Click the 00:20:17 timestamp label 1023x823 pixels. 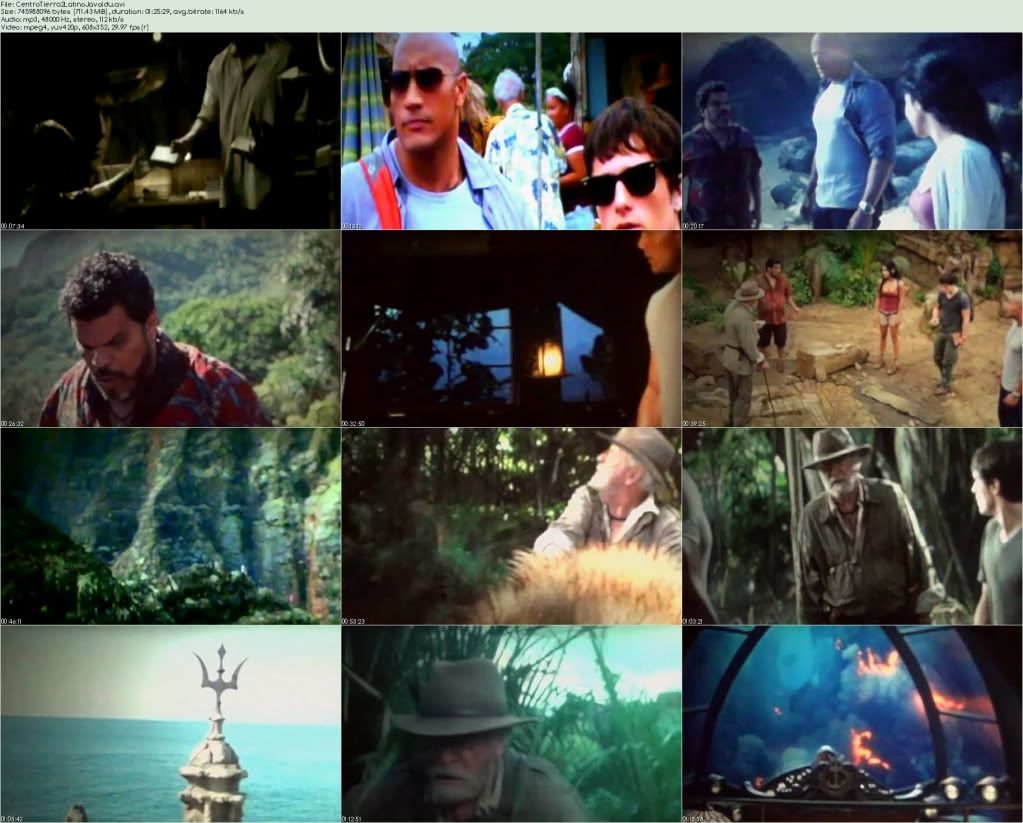[694, 226]
